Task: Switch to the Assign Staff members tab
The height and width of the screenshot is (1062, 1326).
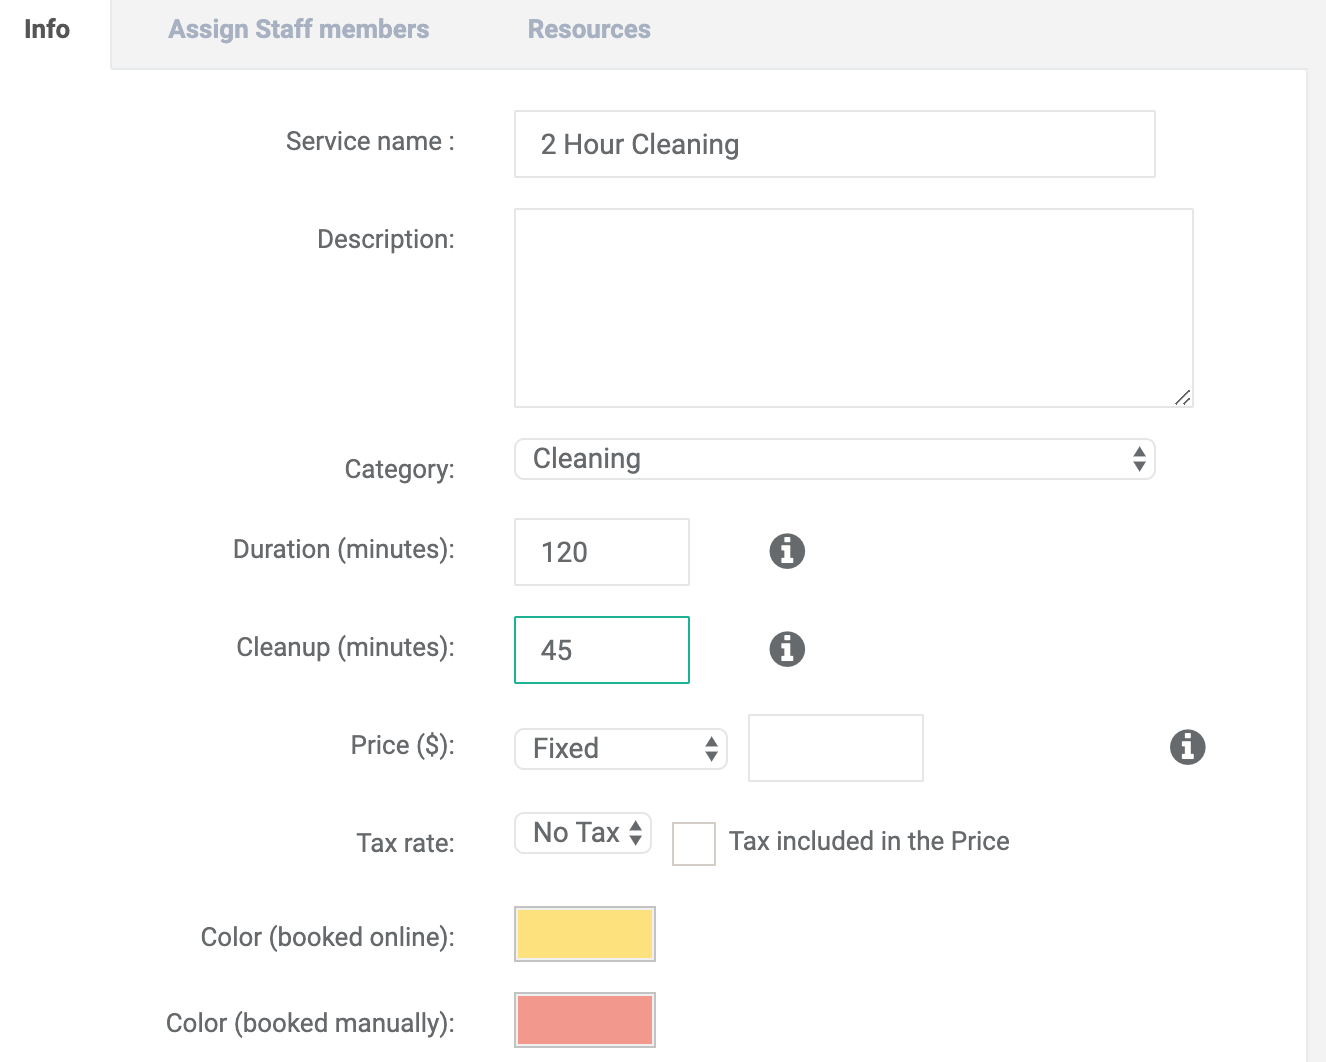Action: (298, 30)
